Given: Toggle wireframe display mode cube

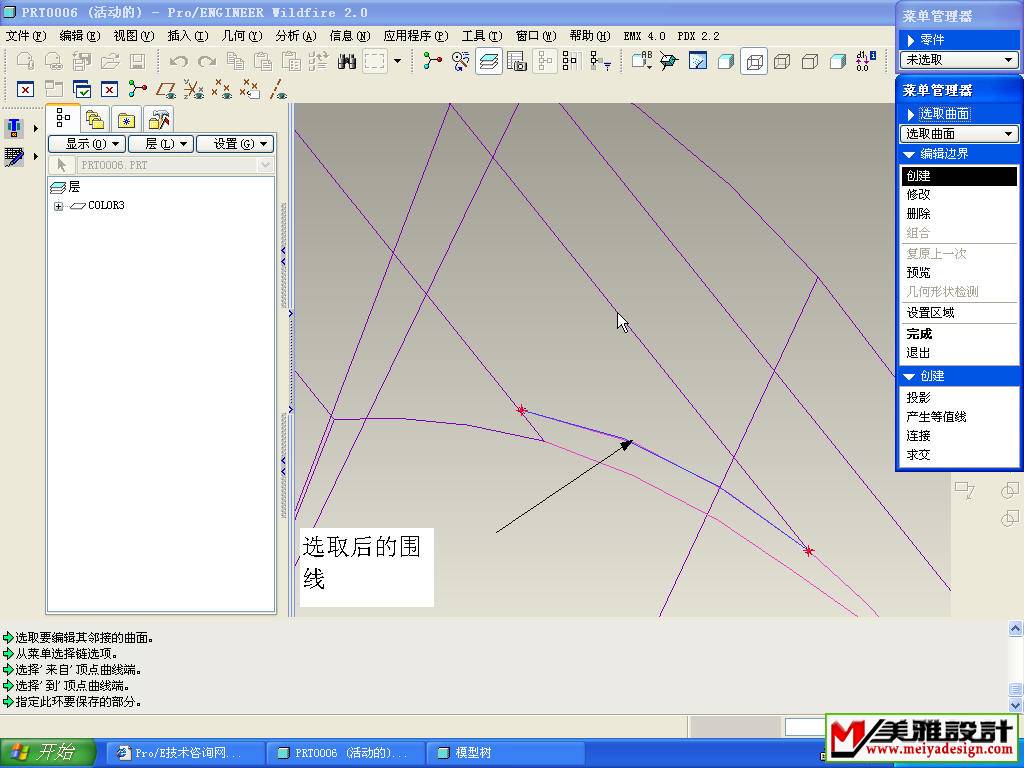Looking at the screenshot, I should [x=754, y=61].
